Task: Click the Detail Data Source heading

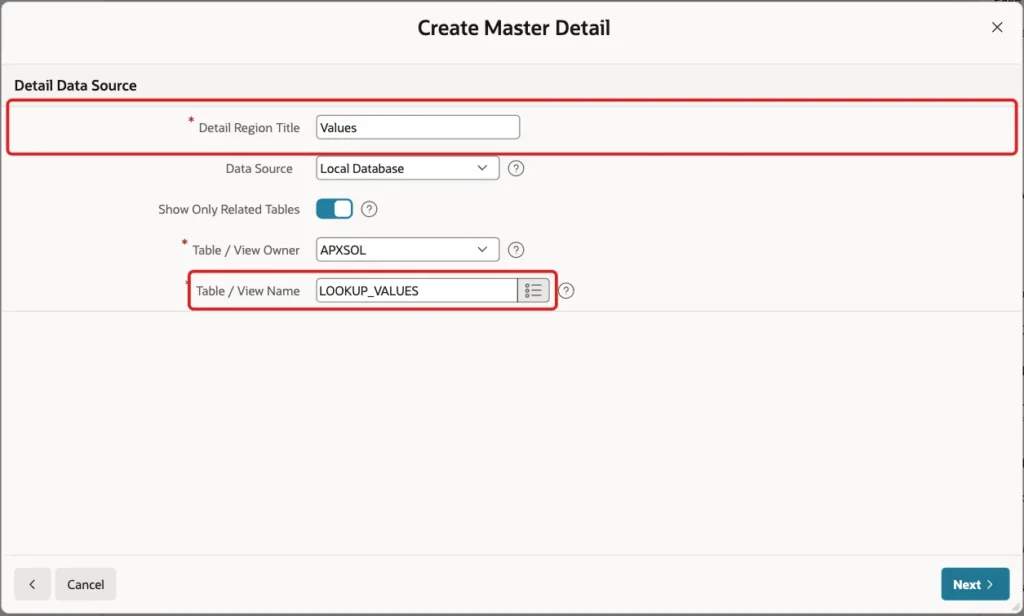Action: pyautogui.click(x=75, y=86)
